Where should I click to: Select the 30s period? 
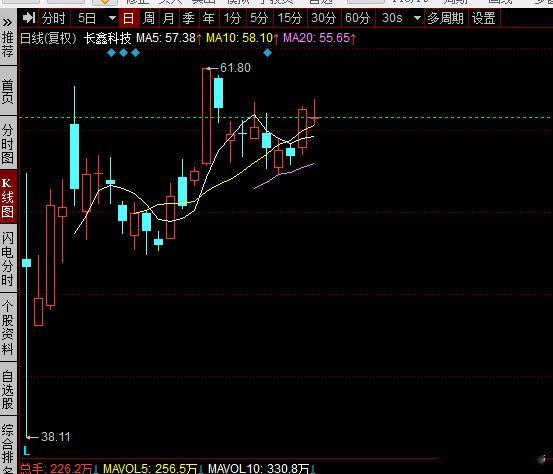point(392,18)
